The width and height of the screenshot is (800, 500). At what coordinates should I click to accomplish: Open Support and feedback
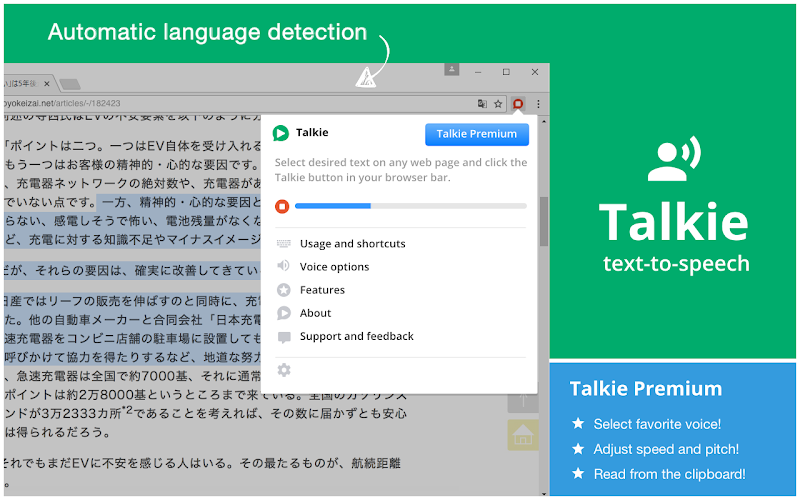pyautogui.click(x=357, y=336)
